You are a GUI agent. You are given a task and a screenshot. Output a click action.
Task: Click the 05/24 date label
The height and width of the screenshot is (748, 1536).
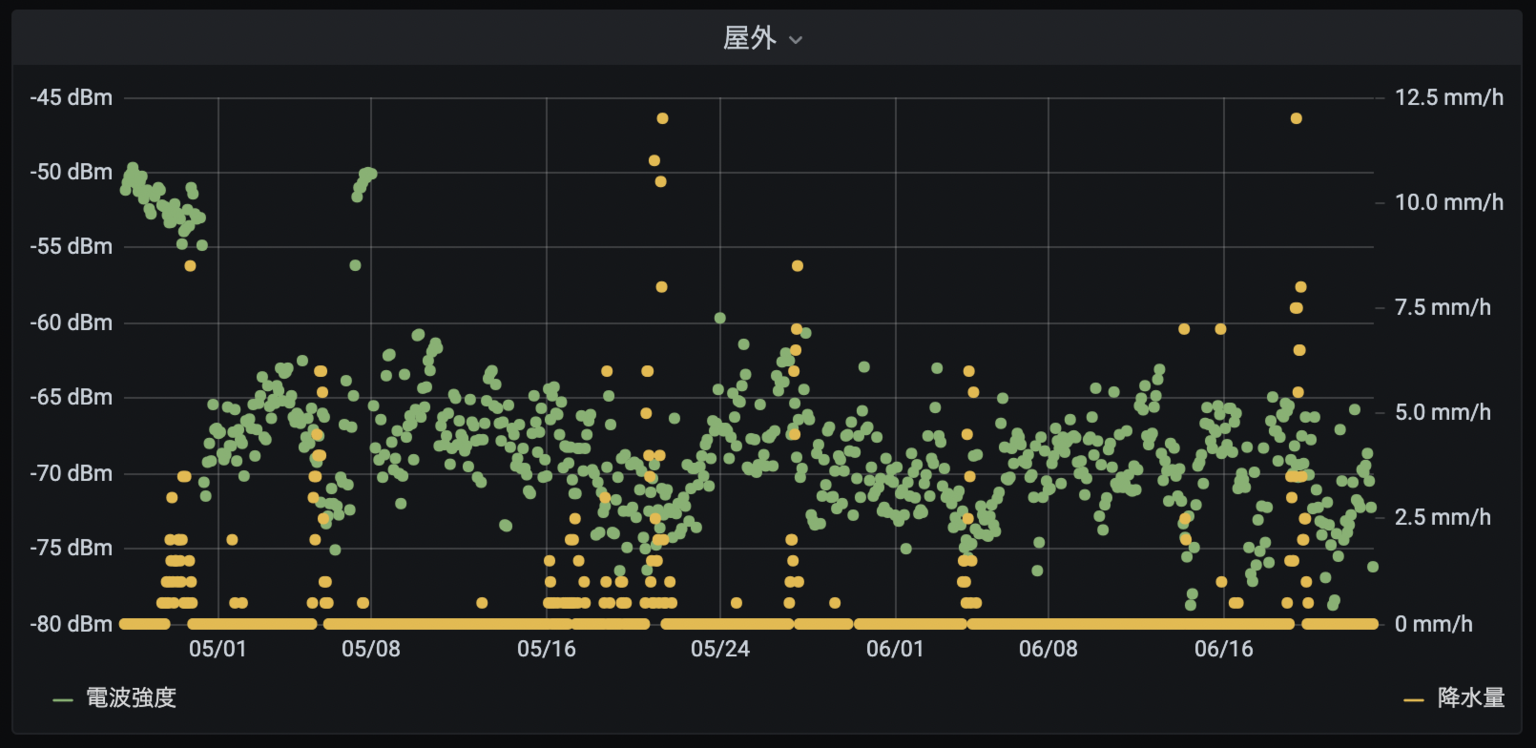pos(720,649)
